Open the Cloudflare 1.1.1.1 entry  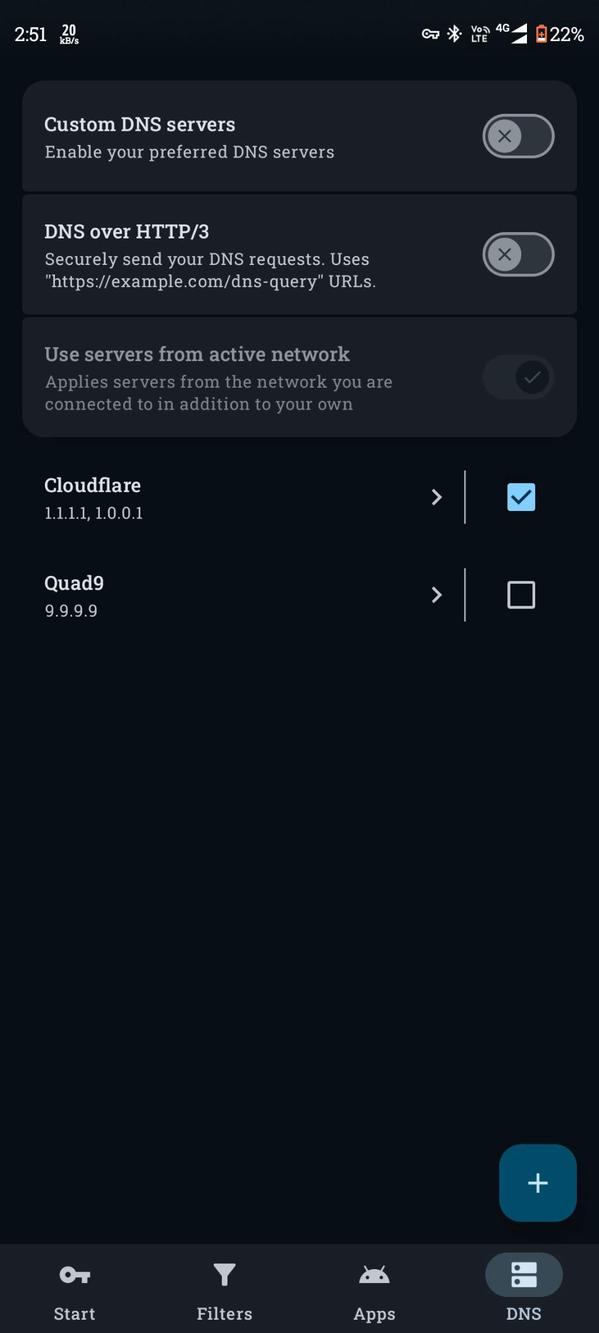pyautogui.click(x=200, y=497)
